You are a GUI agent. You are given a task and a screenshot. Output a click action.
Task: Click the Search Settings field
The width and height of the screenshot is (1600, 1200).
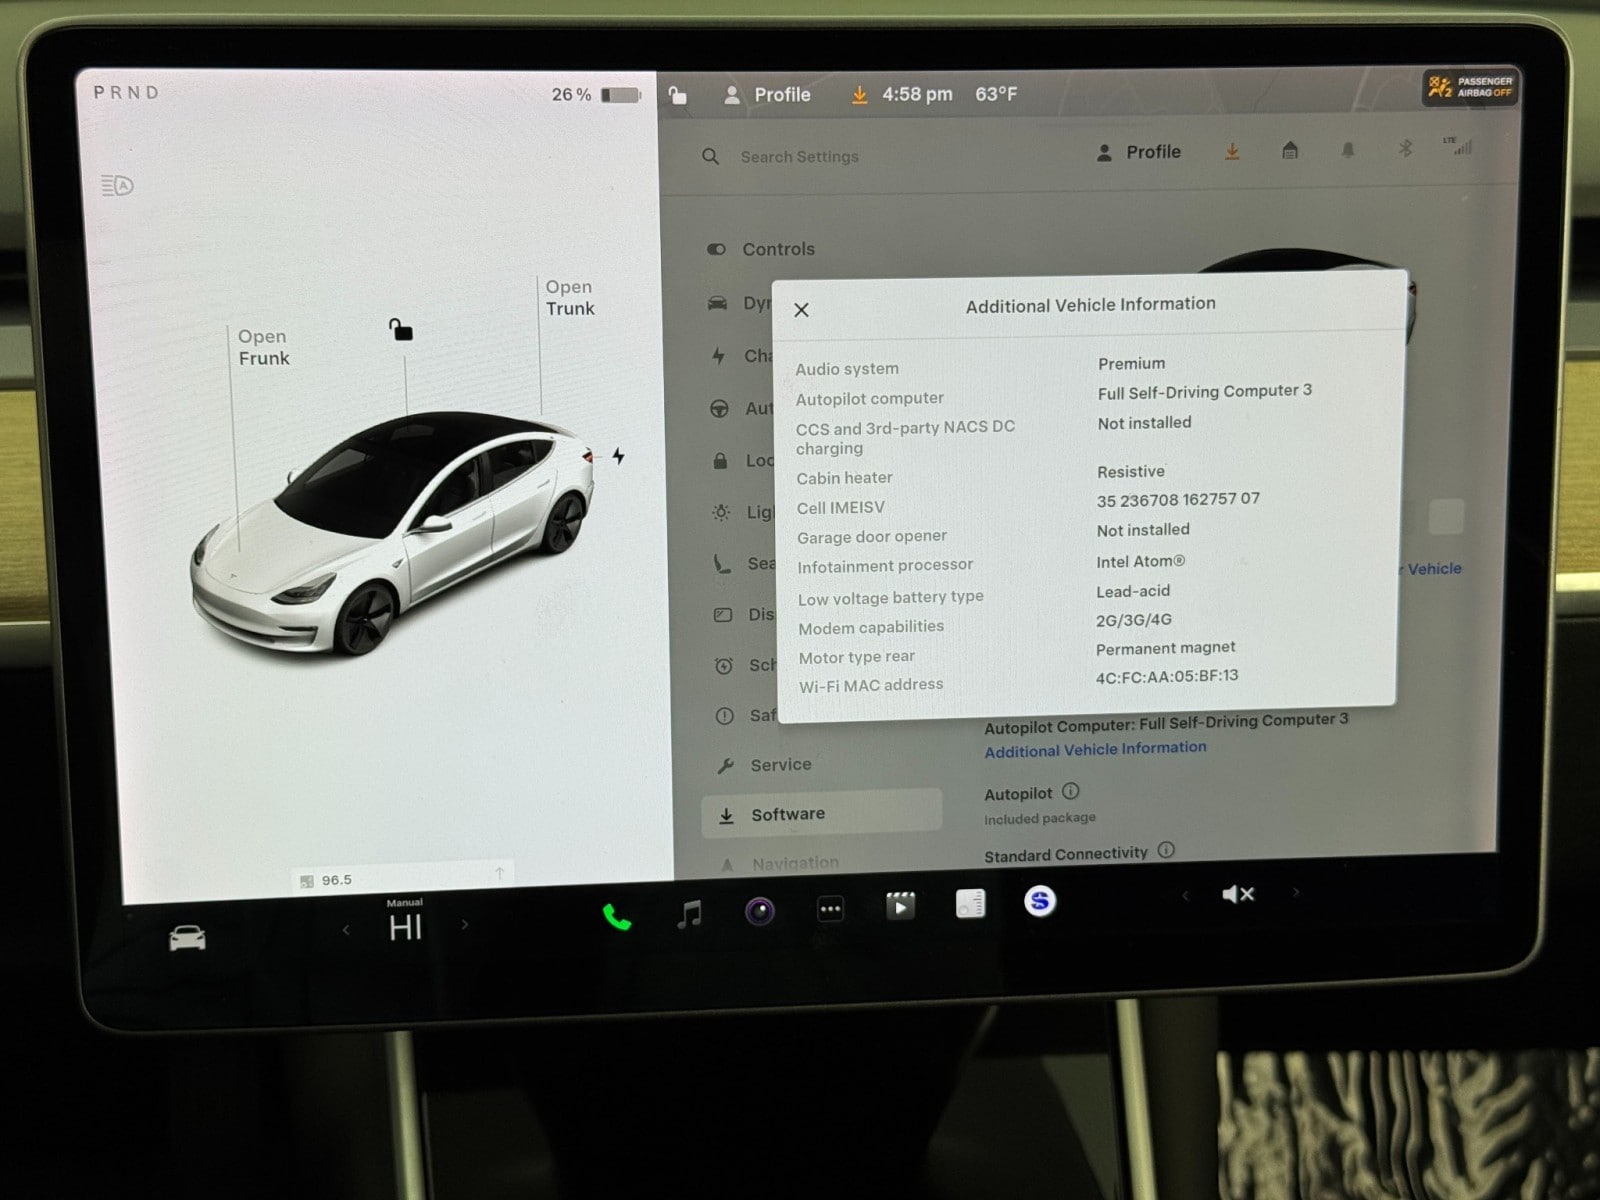799,157
